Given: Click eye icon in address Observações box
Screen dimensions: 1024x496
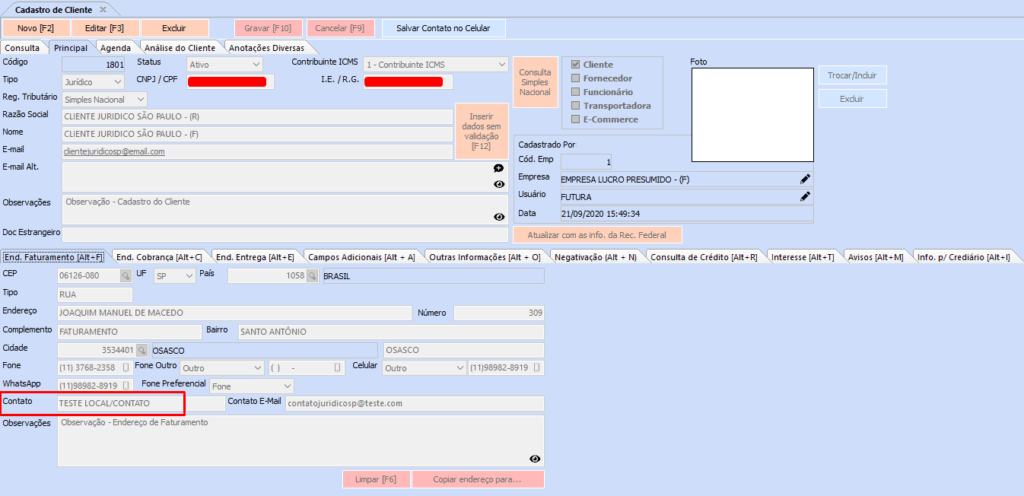Looking at the screenshot, I should (535, 458).
